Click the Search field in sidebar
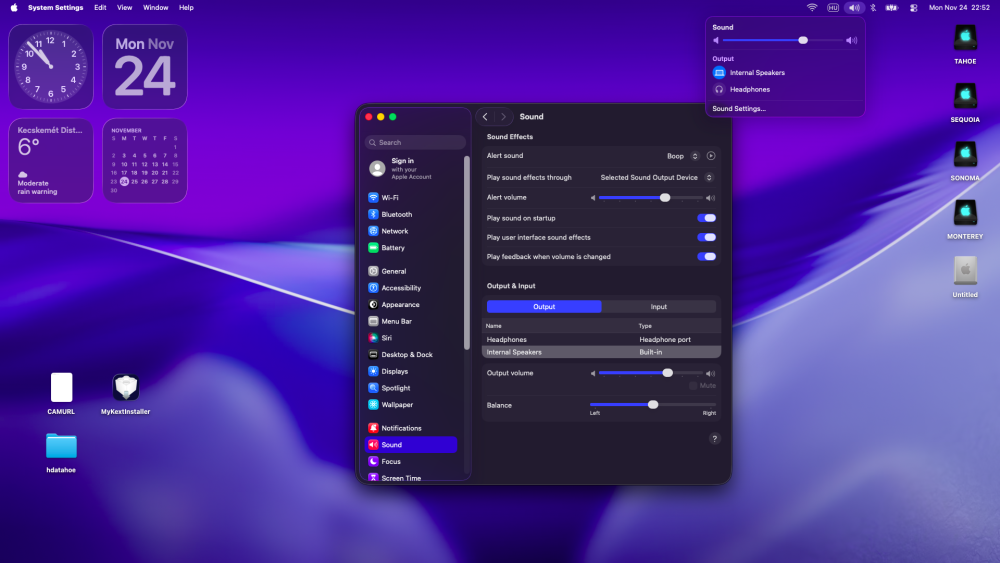The image size is (1000, 563). [x=415, y=142]
